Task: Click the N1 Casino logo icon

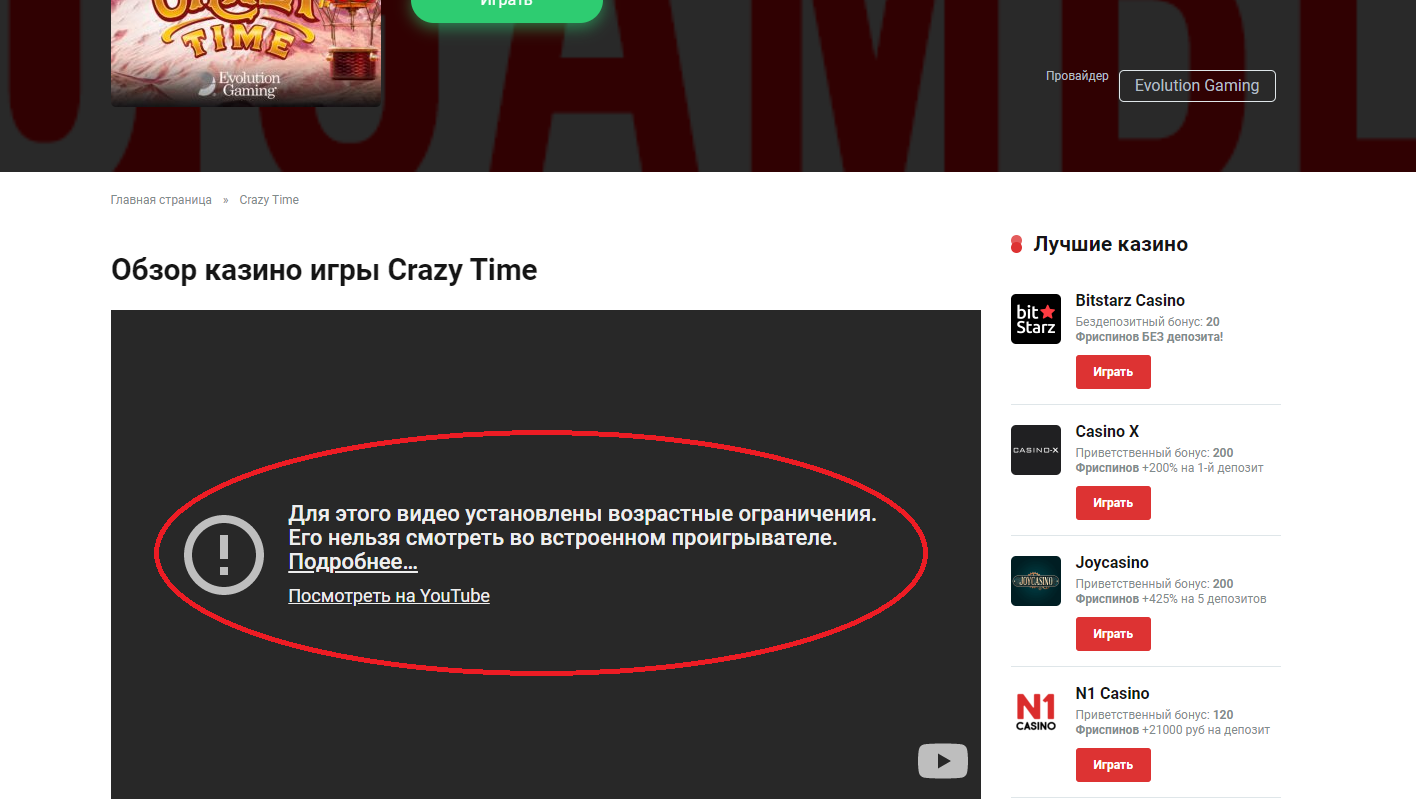Action: (x=1036, y=712)
